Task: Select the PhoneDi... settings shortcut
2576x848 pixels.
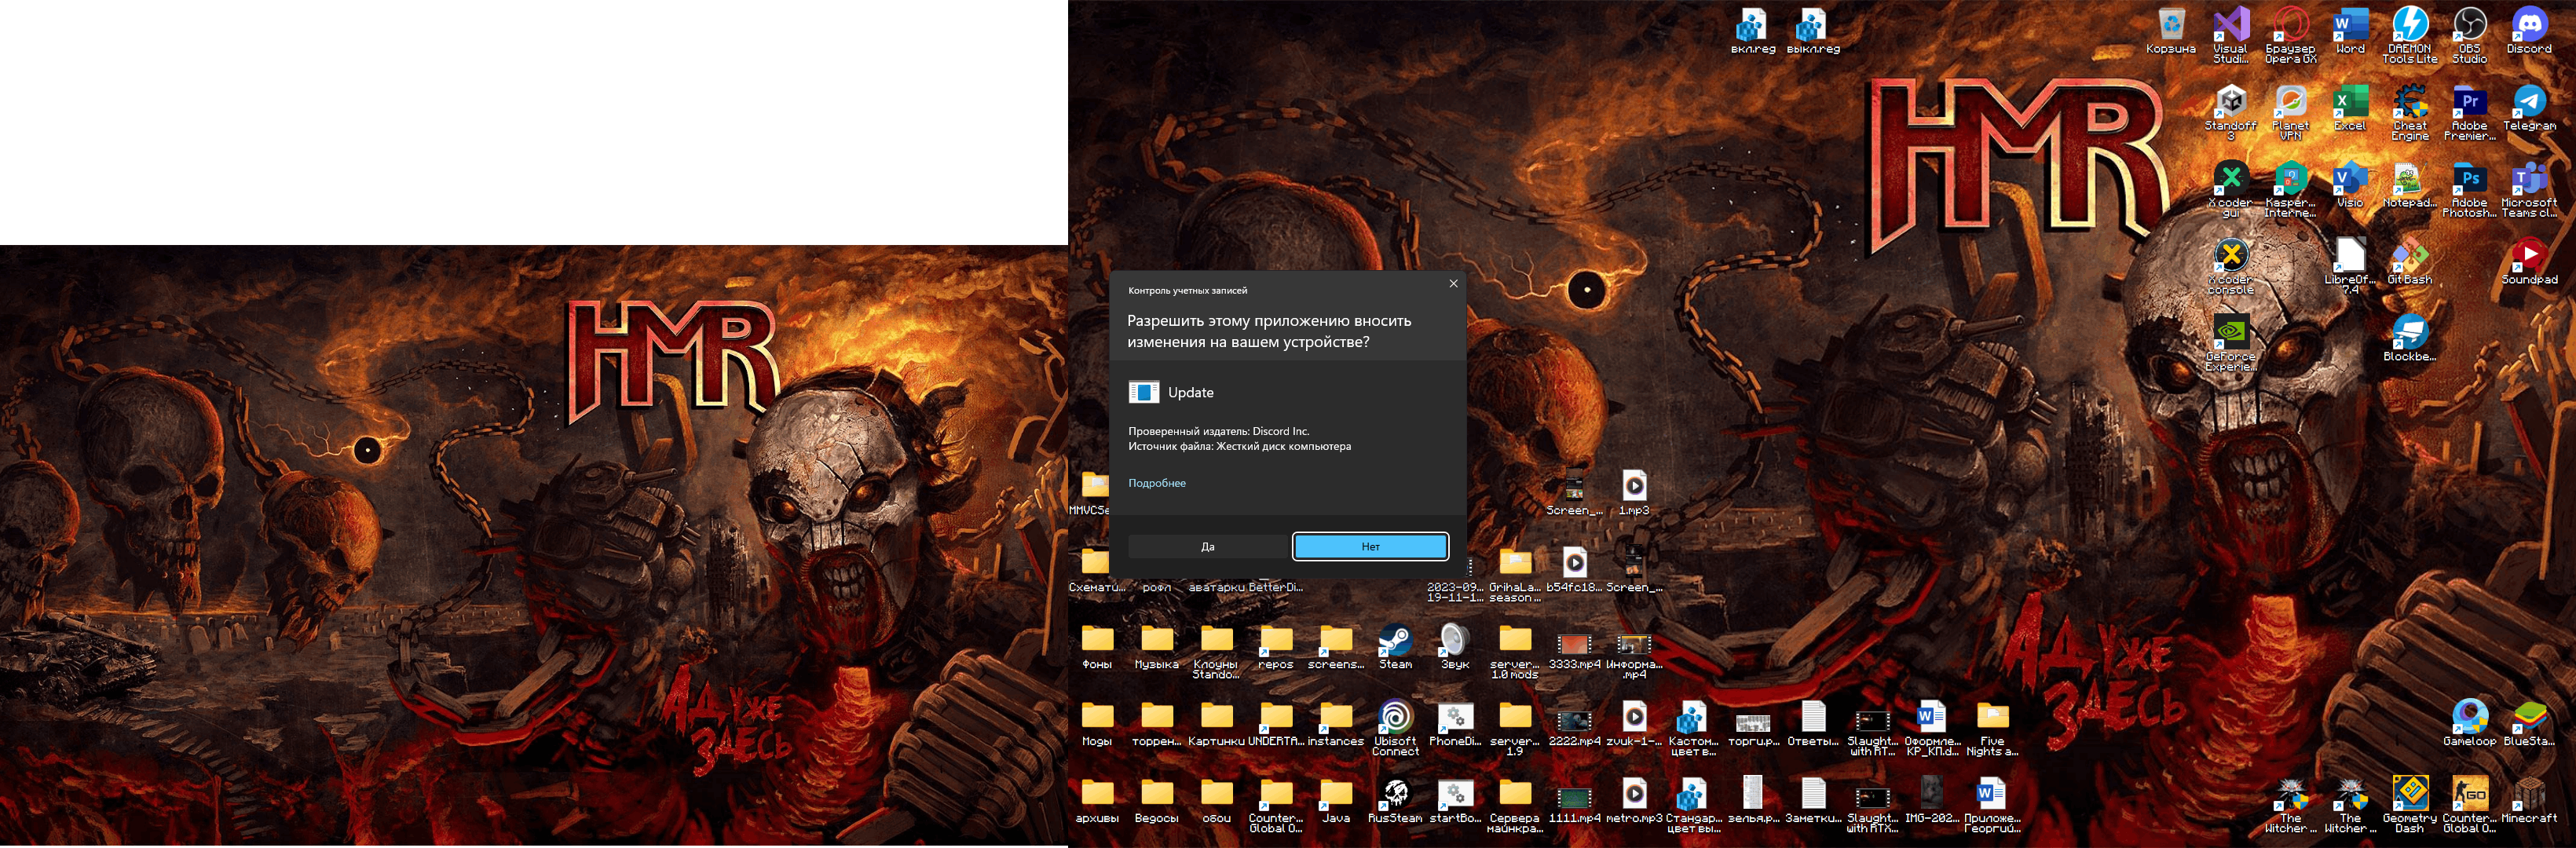Action: (1454, 724)
